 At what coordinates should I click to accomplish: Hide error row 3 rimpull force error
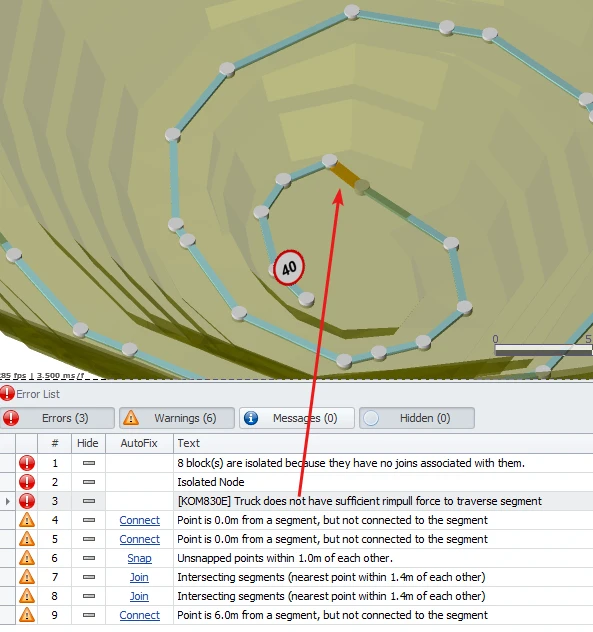pyautogui.click(x=89, y=501)
